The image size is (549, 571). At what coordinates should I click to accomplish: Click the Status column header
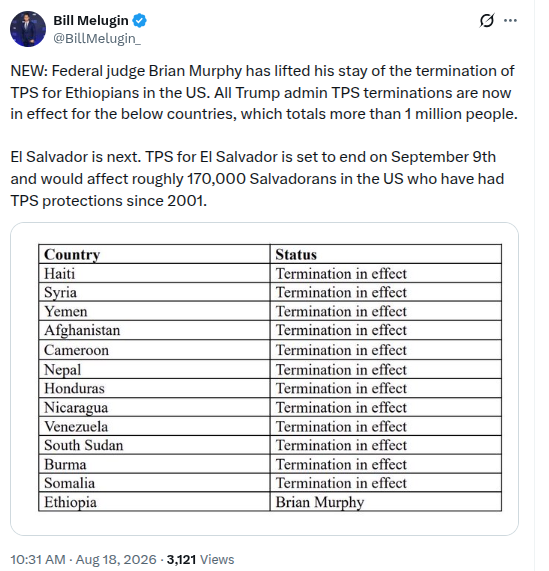(x=386, y=254)
